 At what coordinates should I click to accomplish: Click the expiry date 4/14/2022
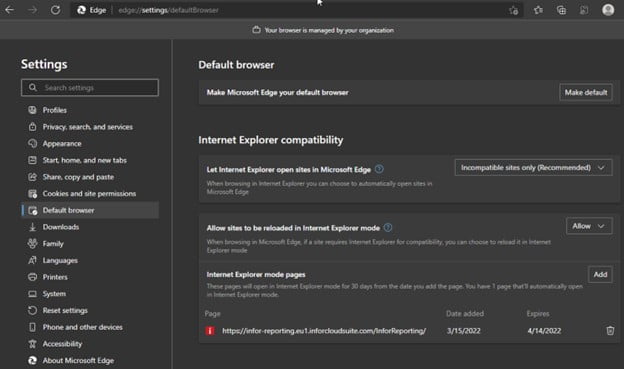tap(544, 331)
